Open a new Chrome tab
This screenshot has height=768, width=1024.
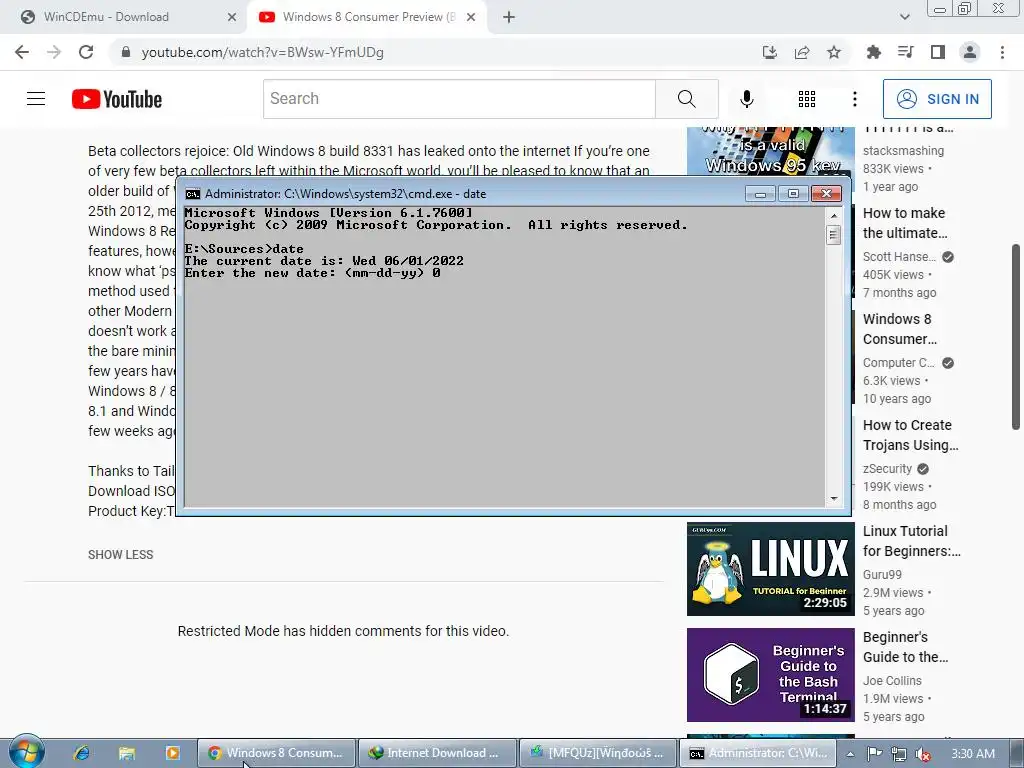coord(509,17)
